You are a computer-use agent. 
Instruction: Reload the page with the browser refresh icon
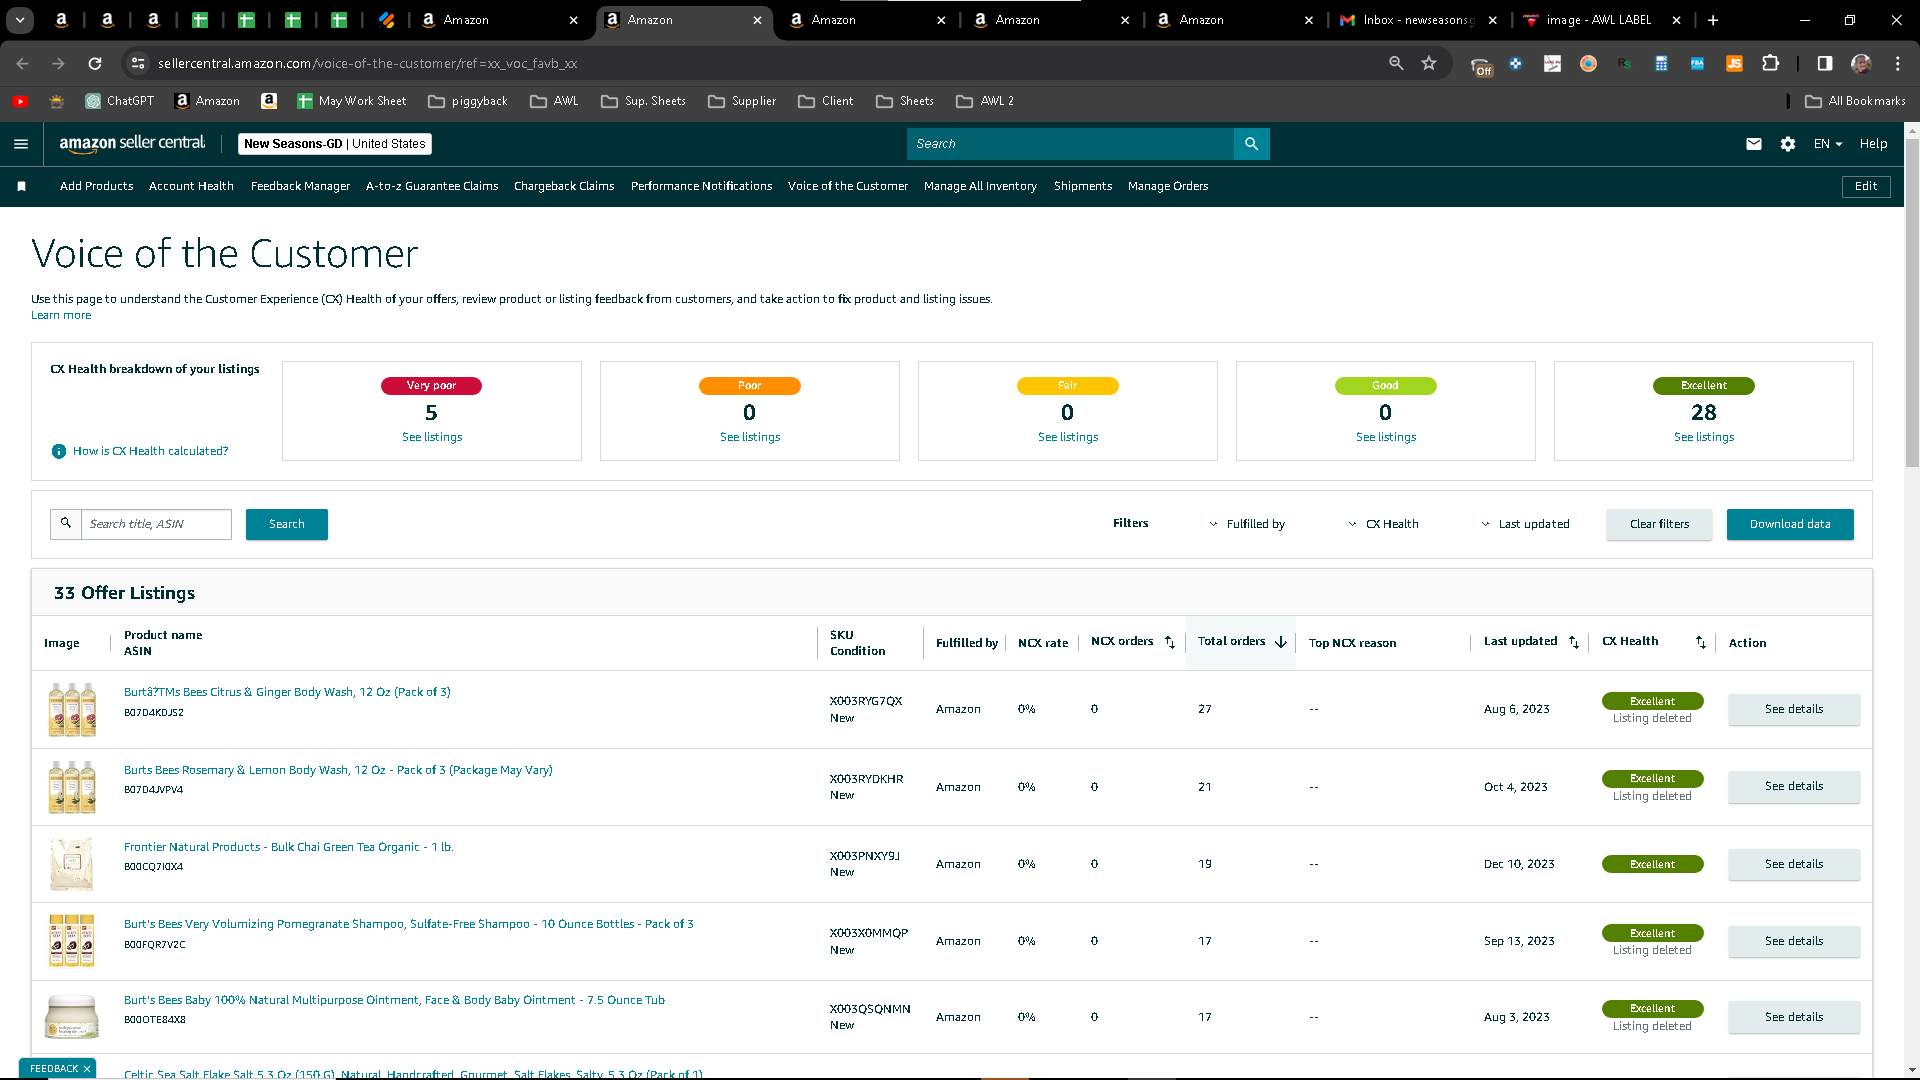click(95, 63)
